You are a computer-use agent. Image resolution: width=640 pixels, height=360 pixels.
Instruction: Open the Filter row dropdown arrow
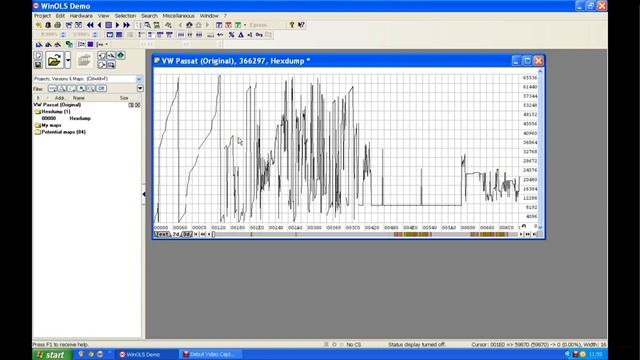[140, 88]
